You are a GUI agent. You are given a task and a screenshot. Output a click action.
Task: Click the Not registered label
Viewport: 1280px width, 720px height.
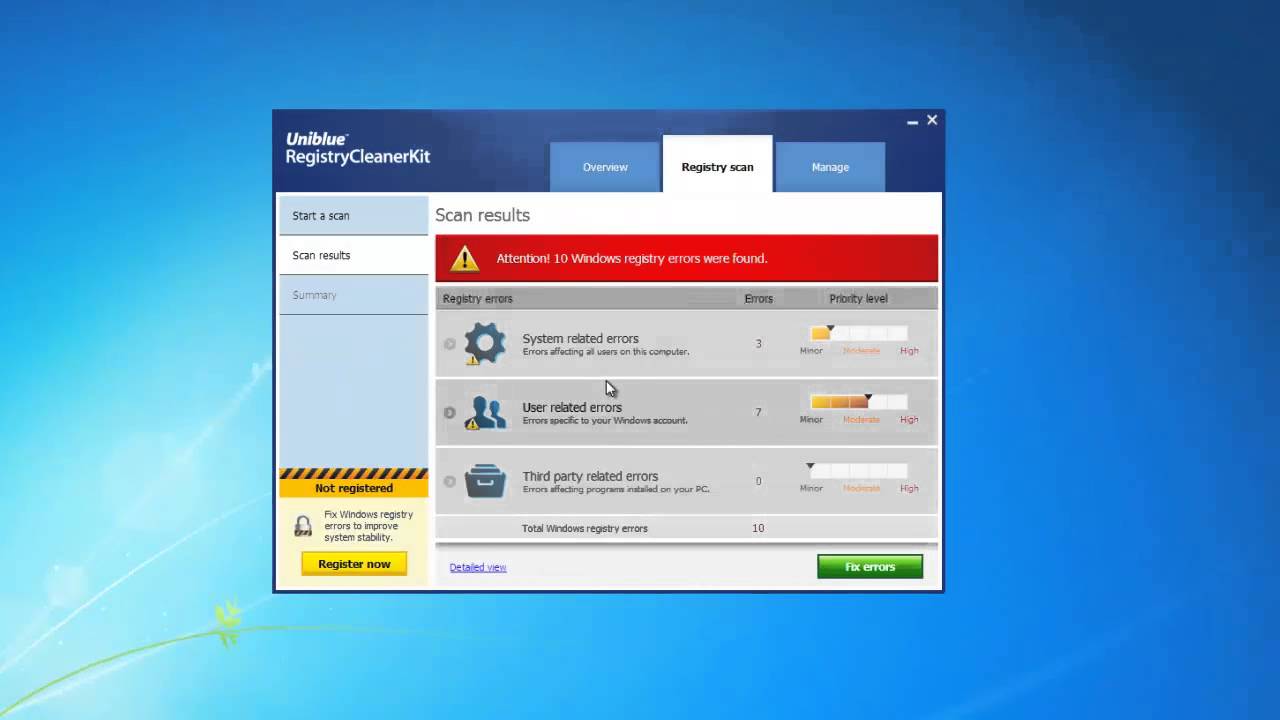pyautogui.click(x=354, y=488)
